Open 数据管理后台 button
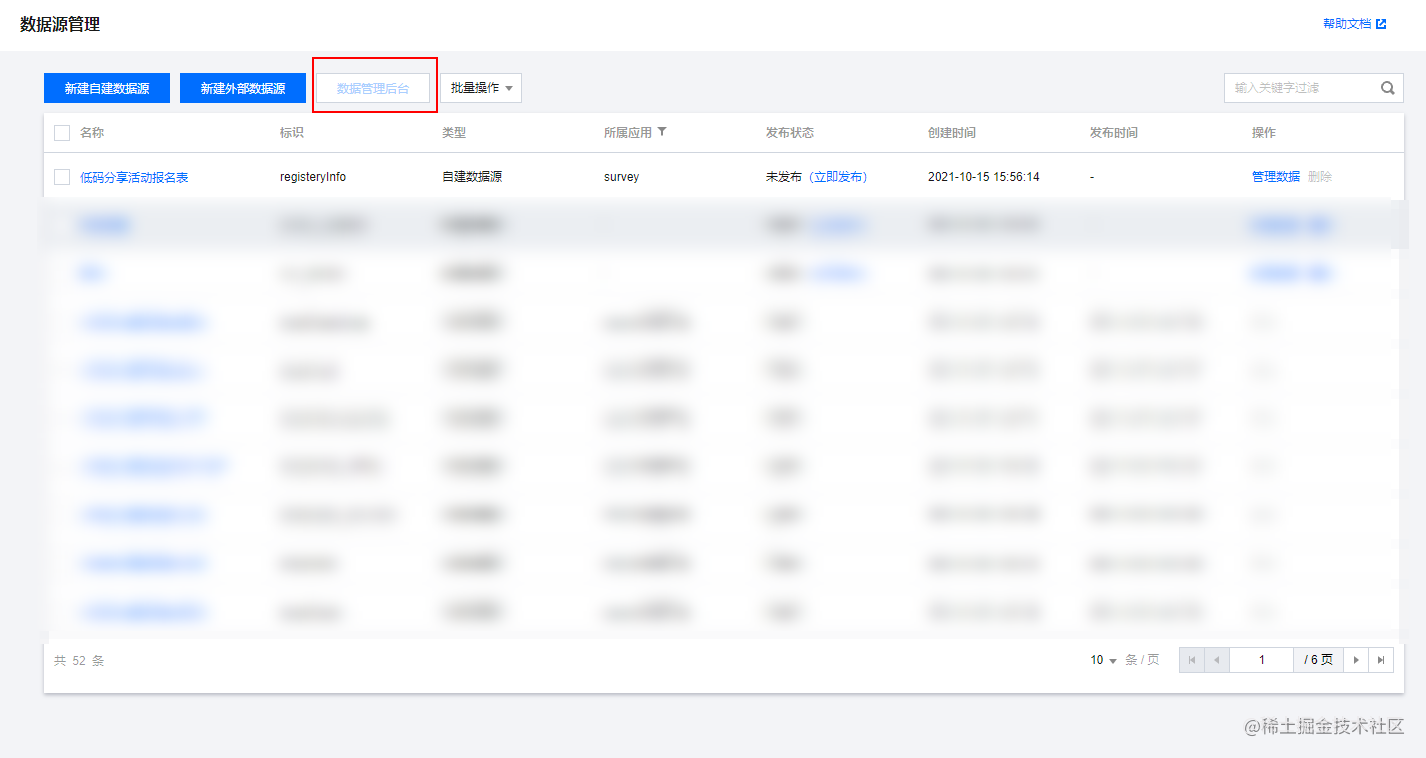Viewport: 1426px width, 758px height. coord(373,88)
